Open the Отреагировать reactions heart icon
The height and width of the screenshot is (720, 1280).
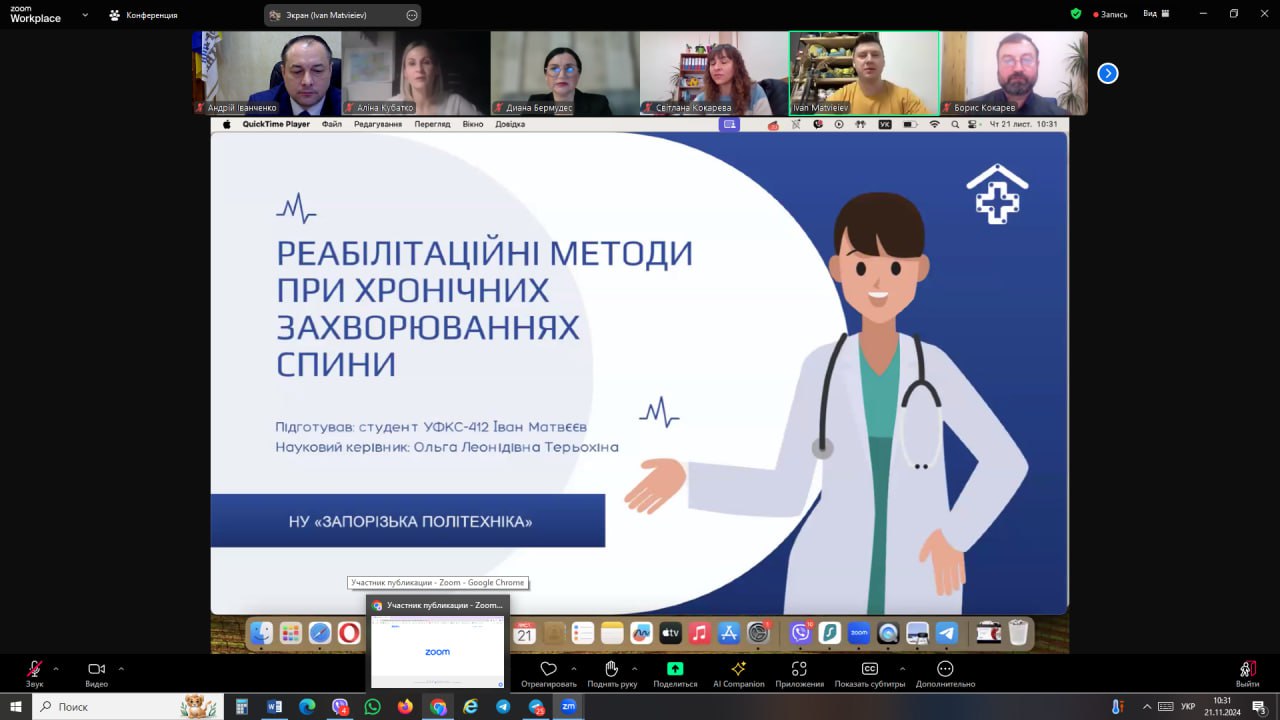click(x=548, y=669)
